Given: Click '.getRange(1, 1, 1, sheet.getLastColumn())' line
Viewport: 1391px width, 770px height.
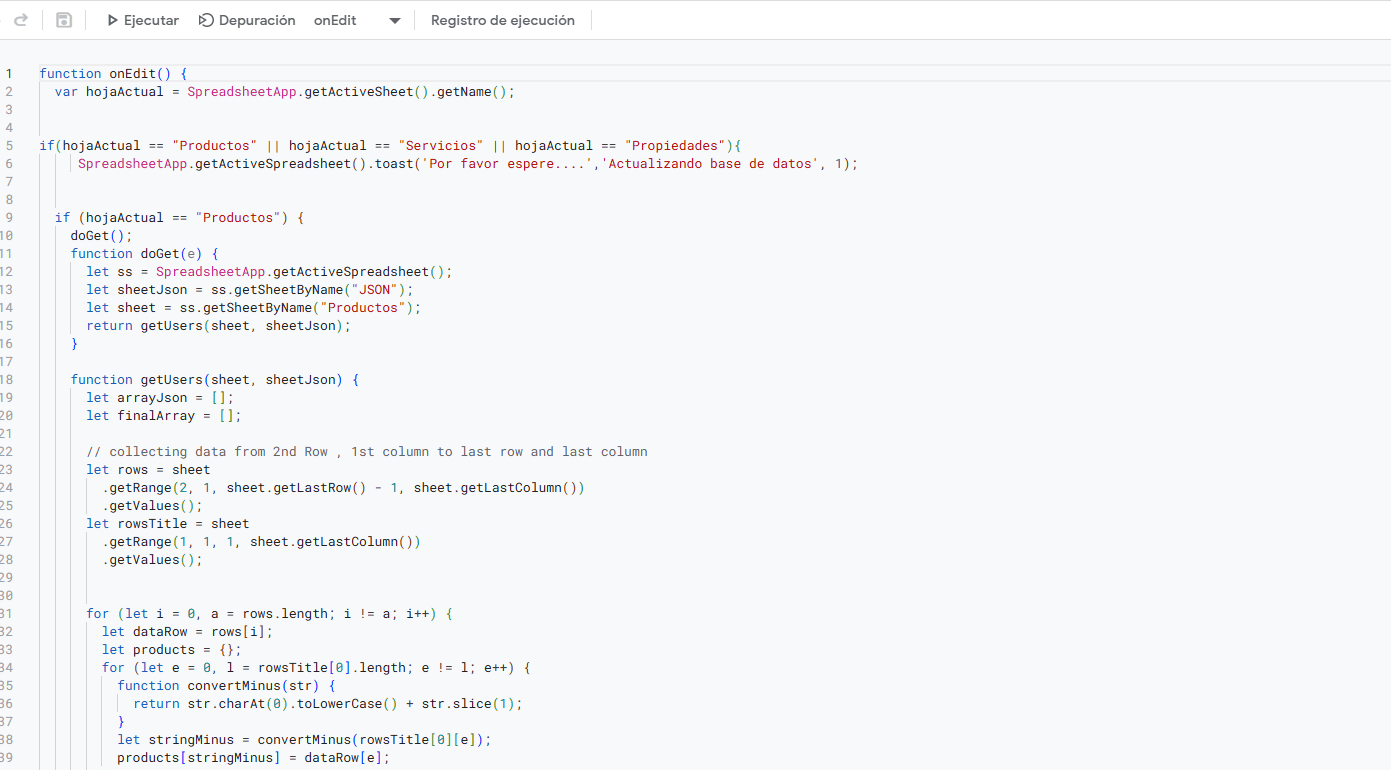Looking at the screenshot, I should (261, 542).
